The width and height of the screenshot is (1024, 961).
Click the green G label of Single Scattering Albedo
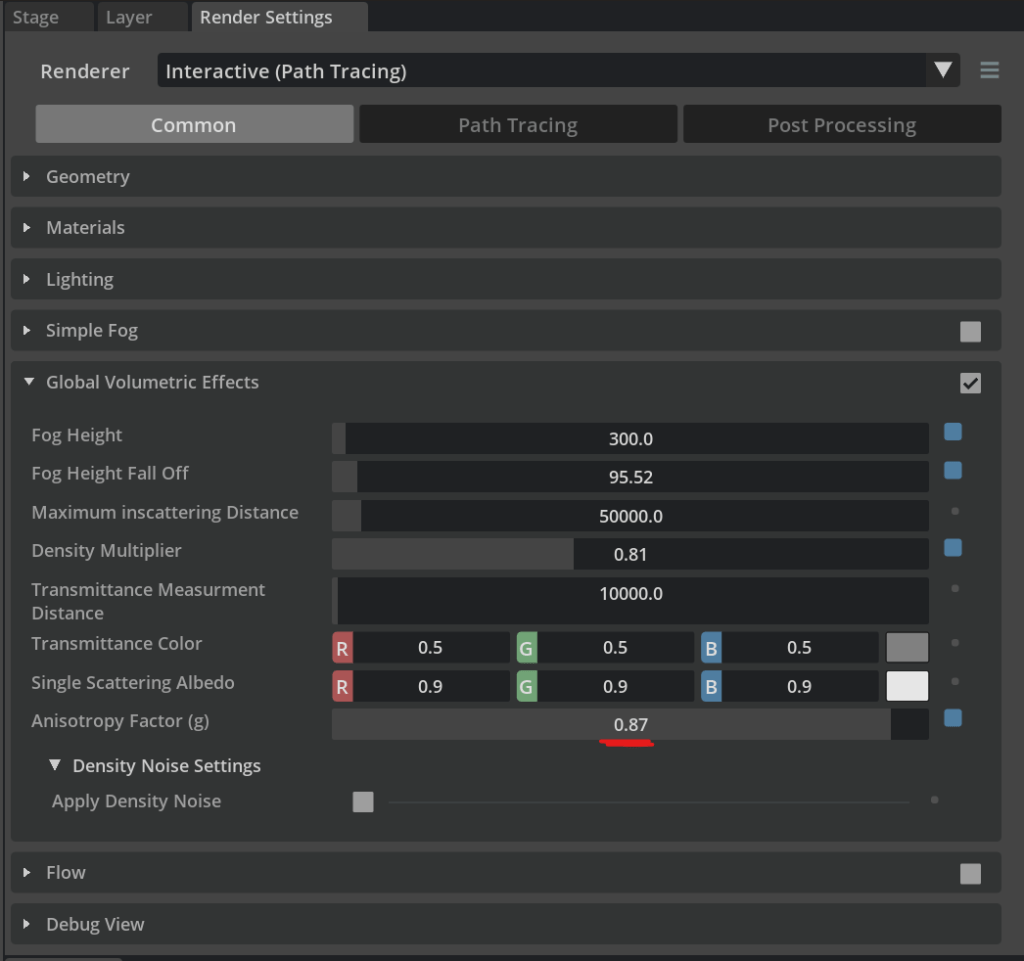pos(526,687)
